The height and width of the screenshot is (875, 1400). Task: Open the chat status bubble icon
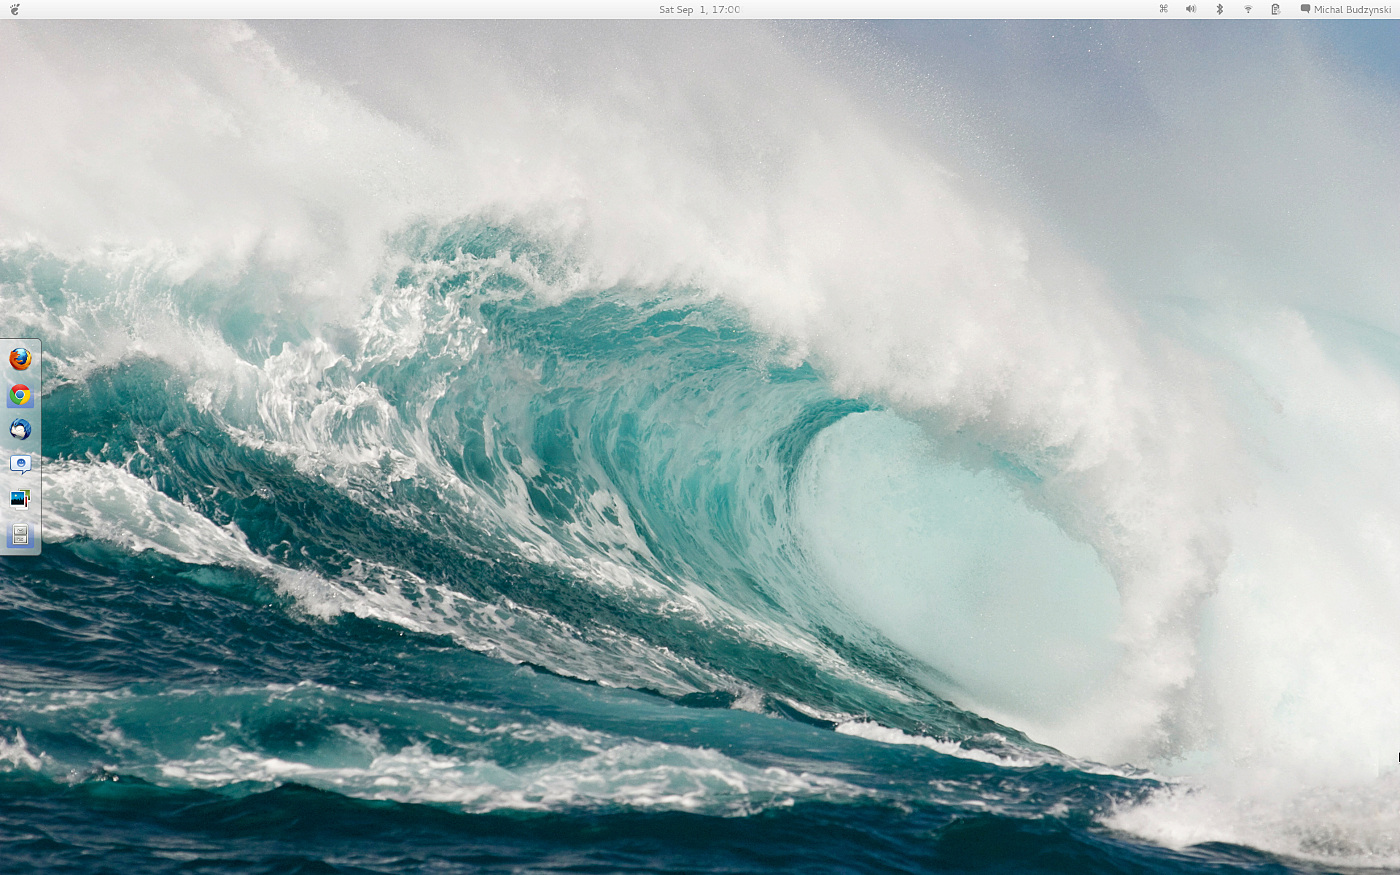pyautogui.click(x=1305, y=9)
